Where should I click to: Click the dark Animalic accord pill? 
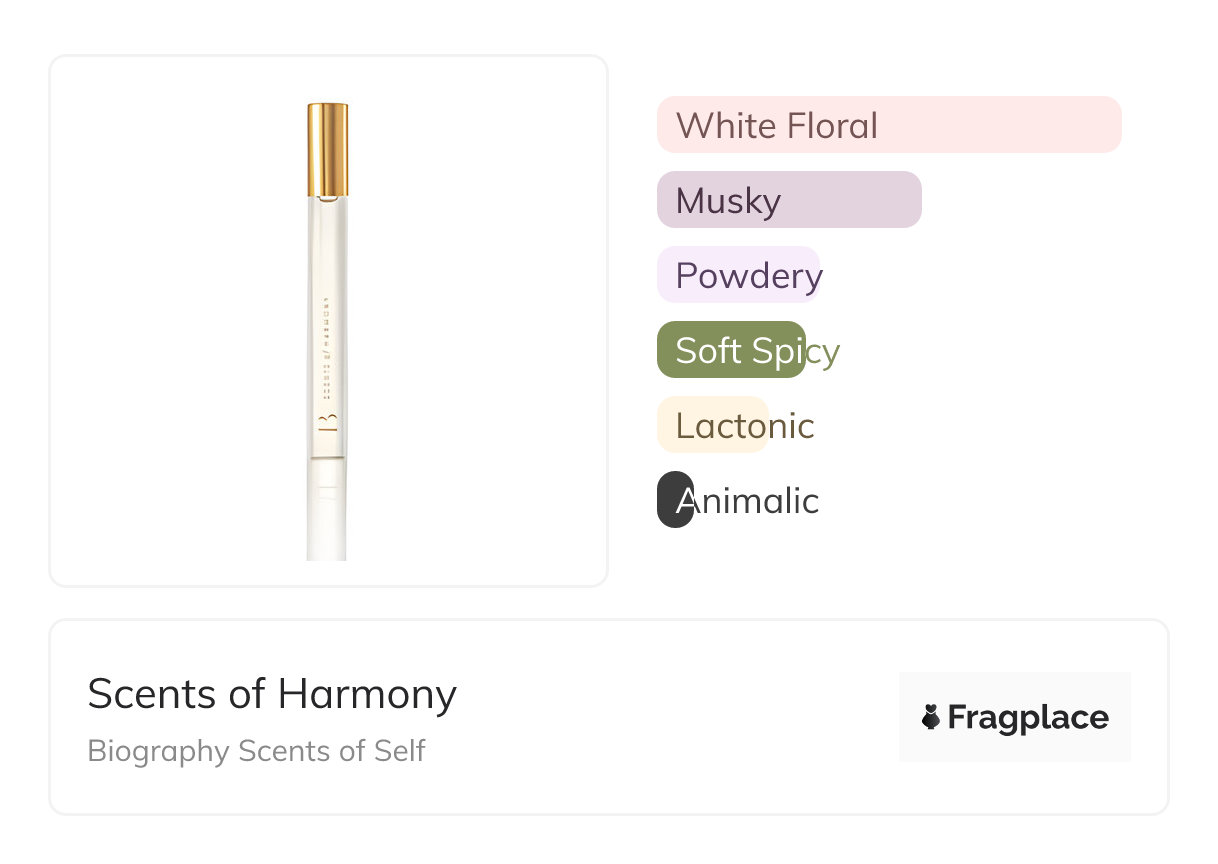675,499
